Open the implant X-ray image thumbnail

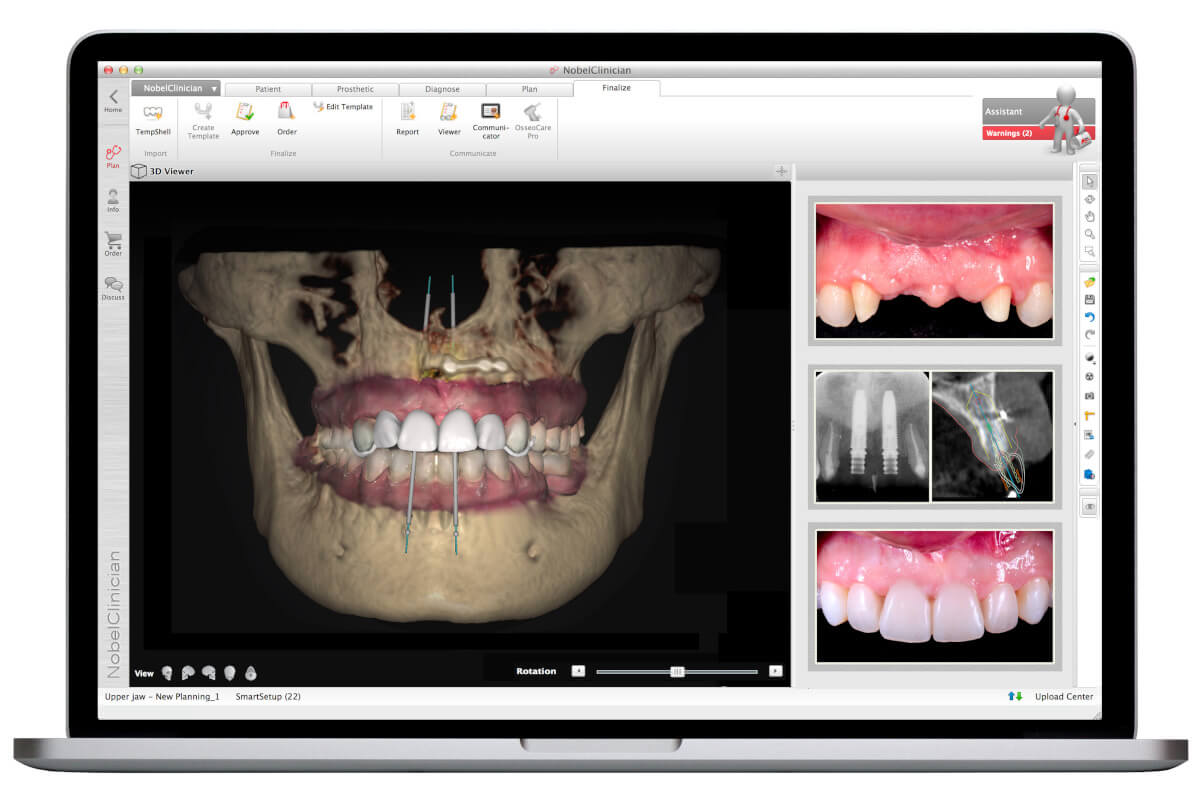872,436
